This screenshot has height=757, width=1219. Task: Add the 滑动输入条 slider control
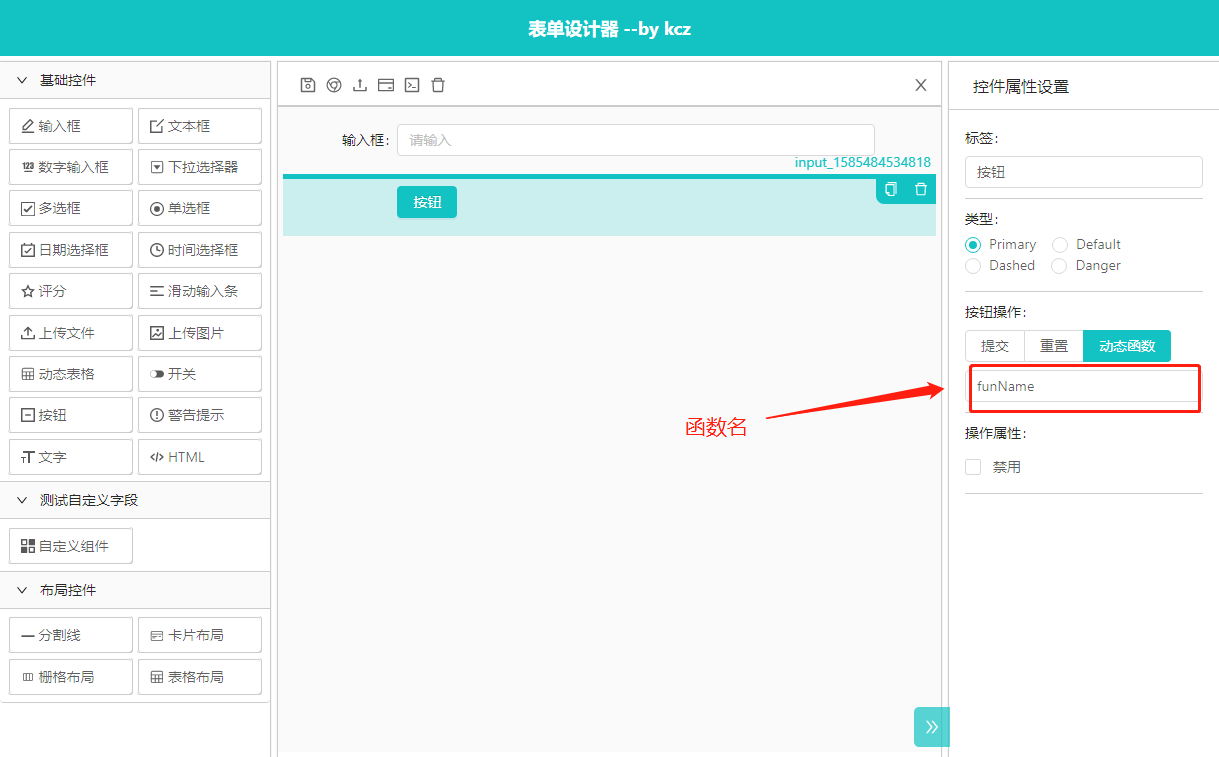[x=200, y=291]
